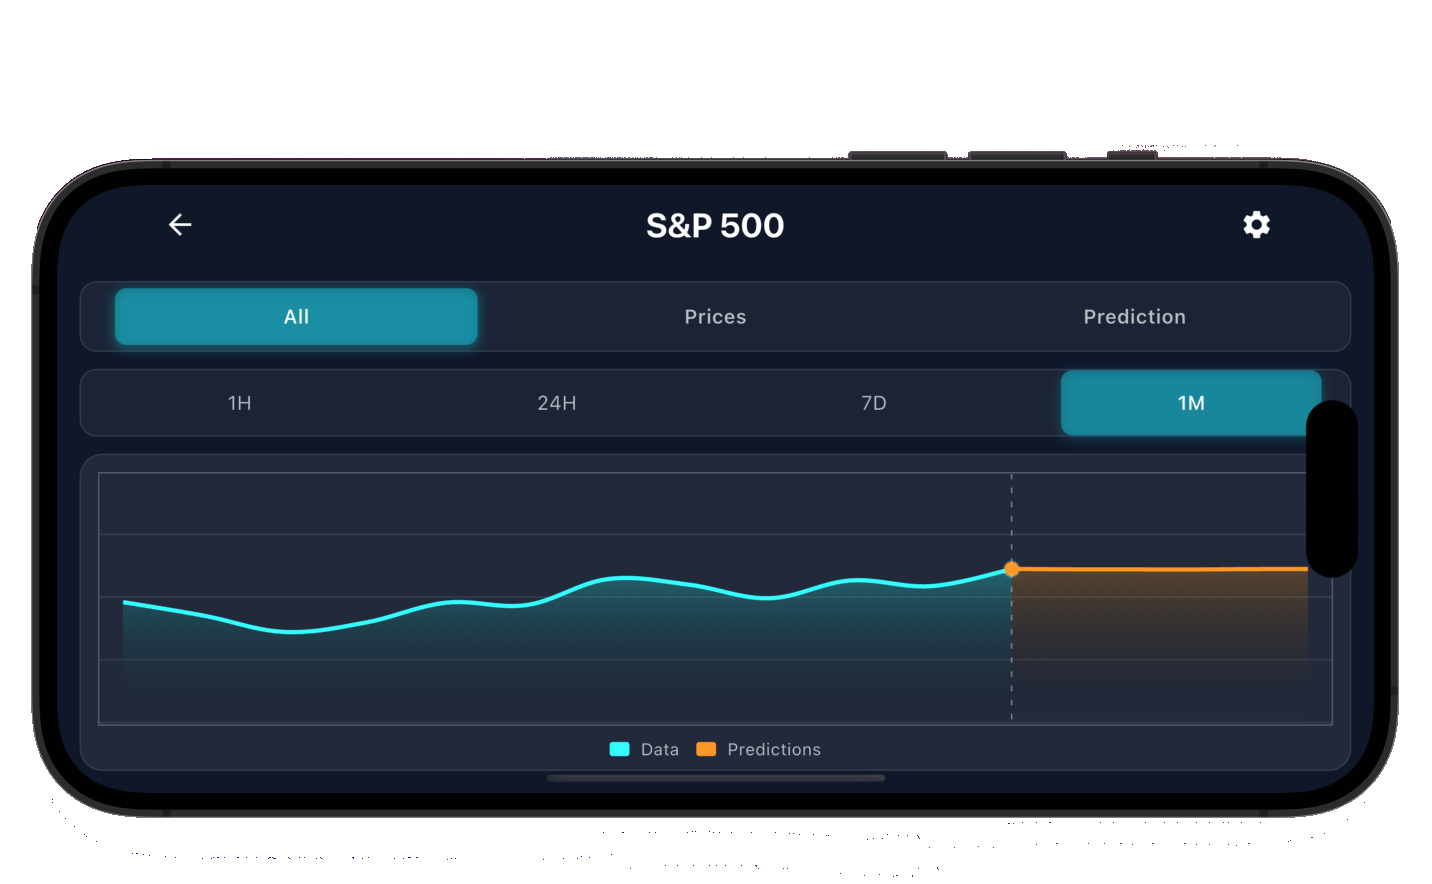Screen dimensions: 1432x884
Task: Click the cyan Data legend swatch
Action: [620, 749]
